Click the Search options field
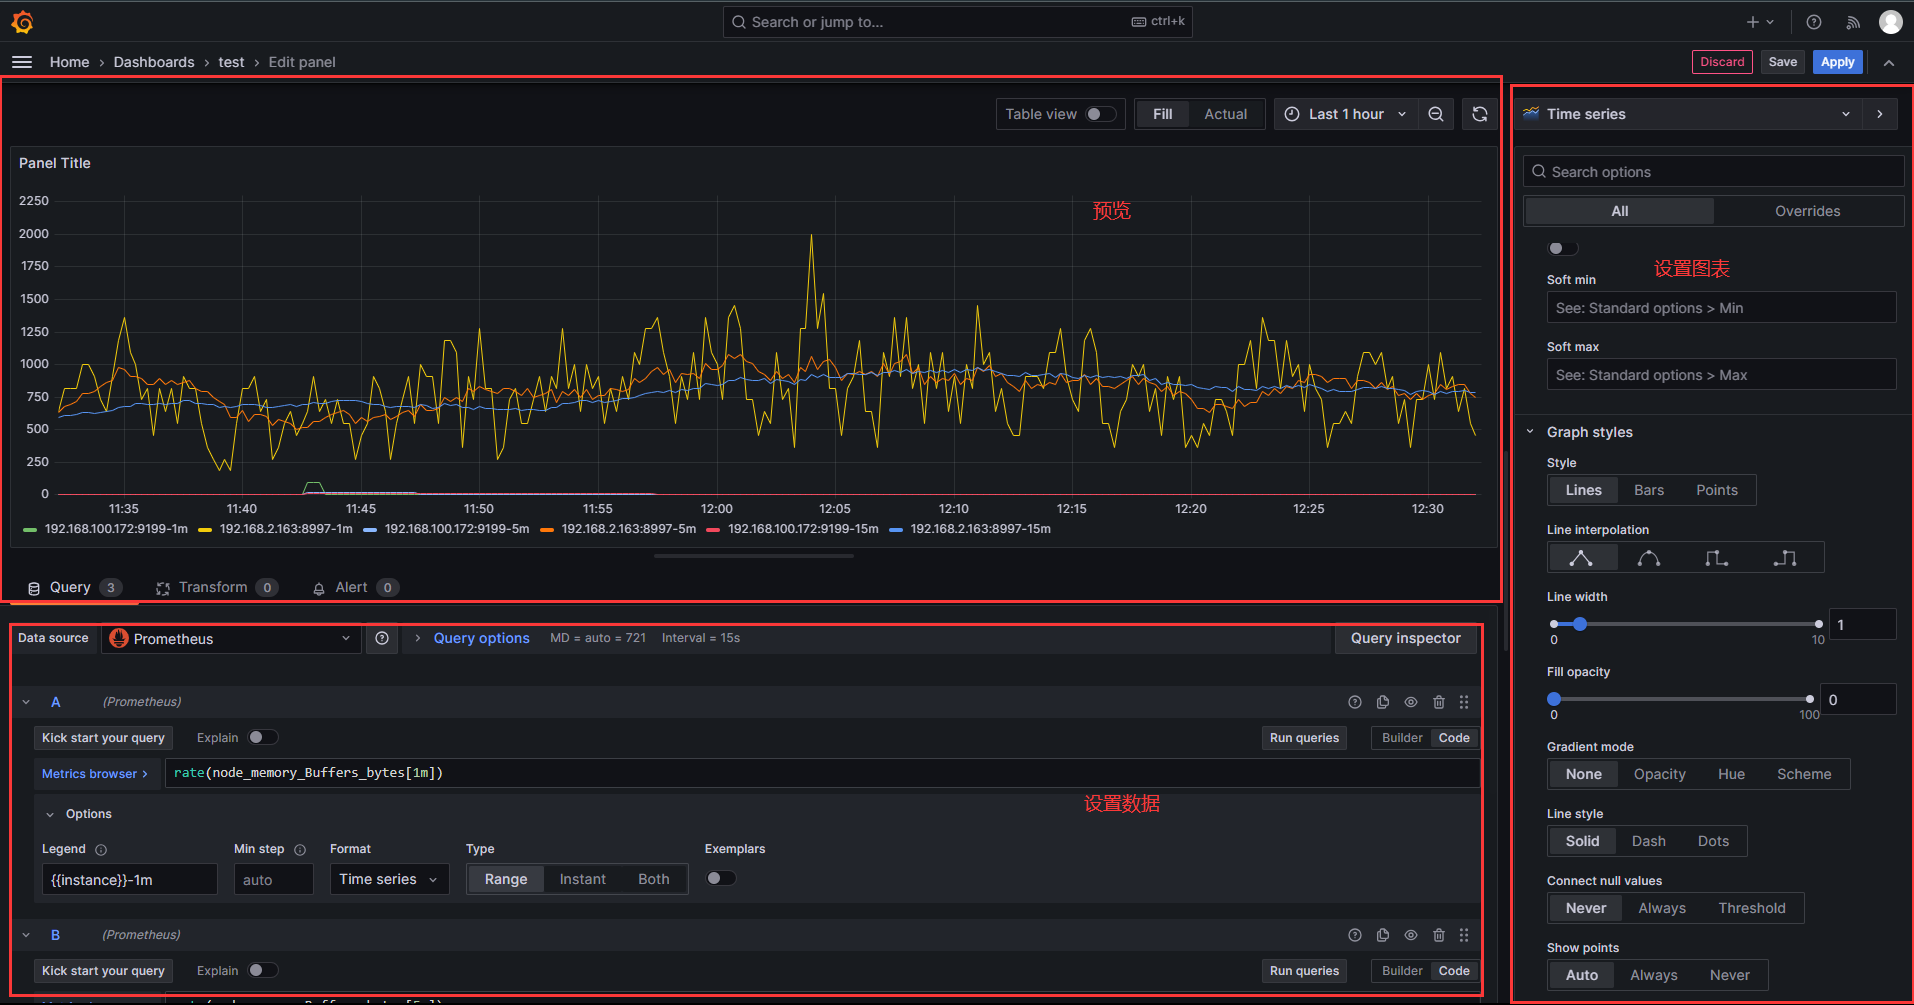 [x=1714, y=172]
